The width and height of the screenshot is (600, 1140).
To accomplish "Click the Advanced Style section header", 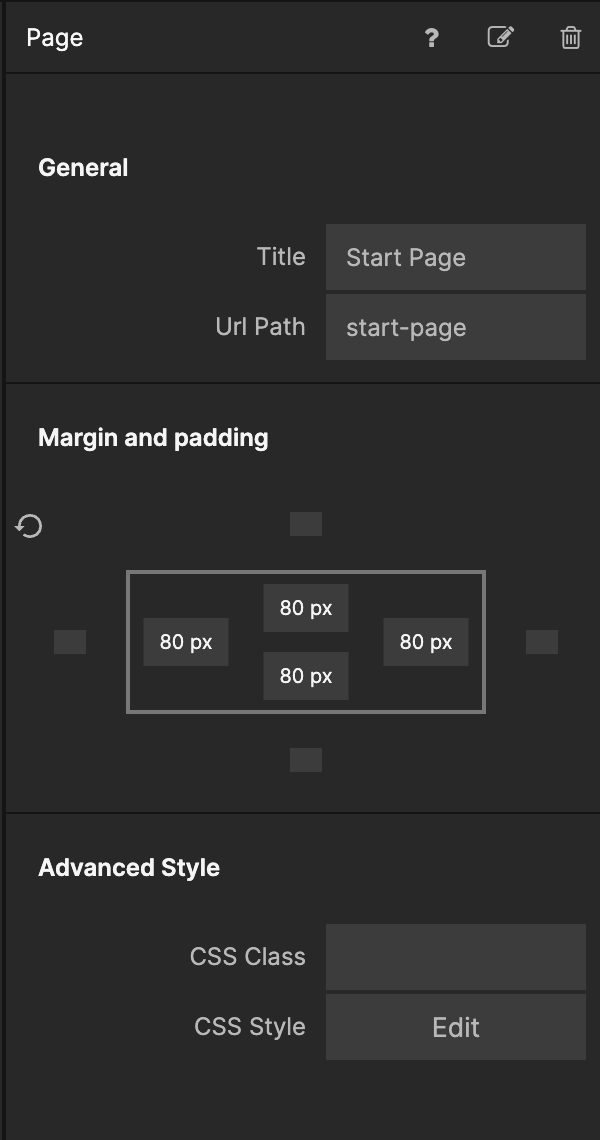I will click(x=129, y=868).
